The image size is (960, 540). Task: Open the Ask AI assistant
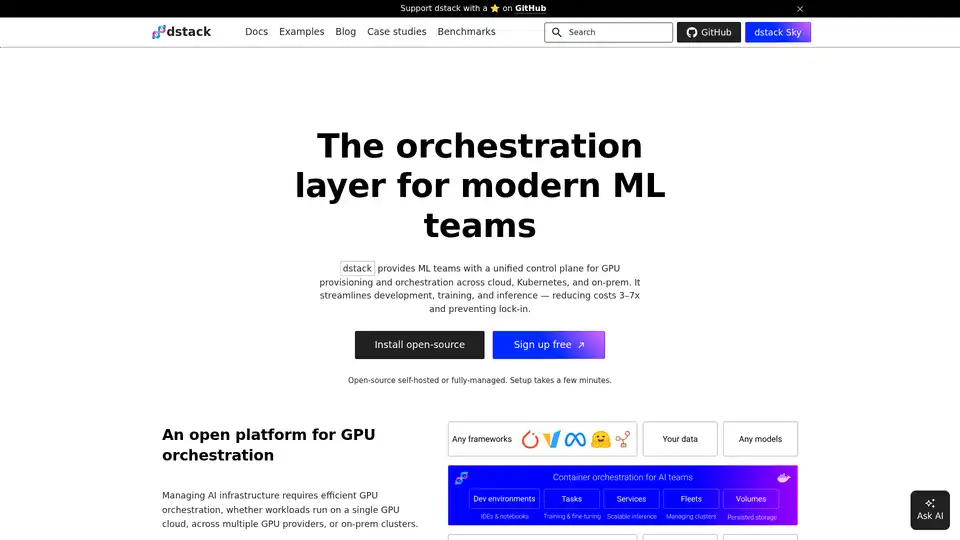click(929, 509)
